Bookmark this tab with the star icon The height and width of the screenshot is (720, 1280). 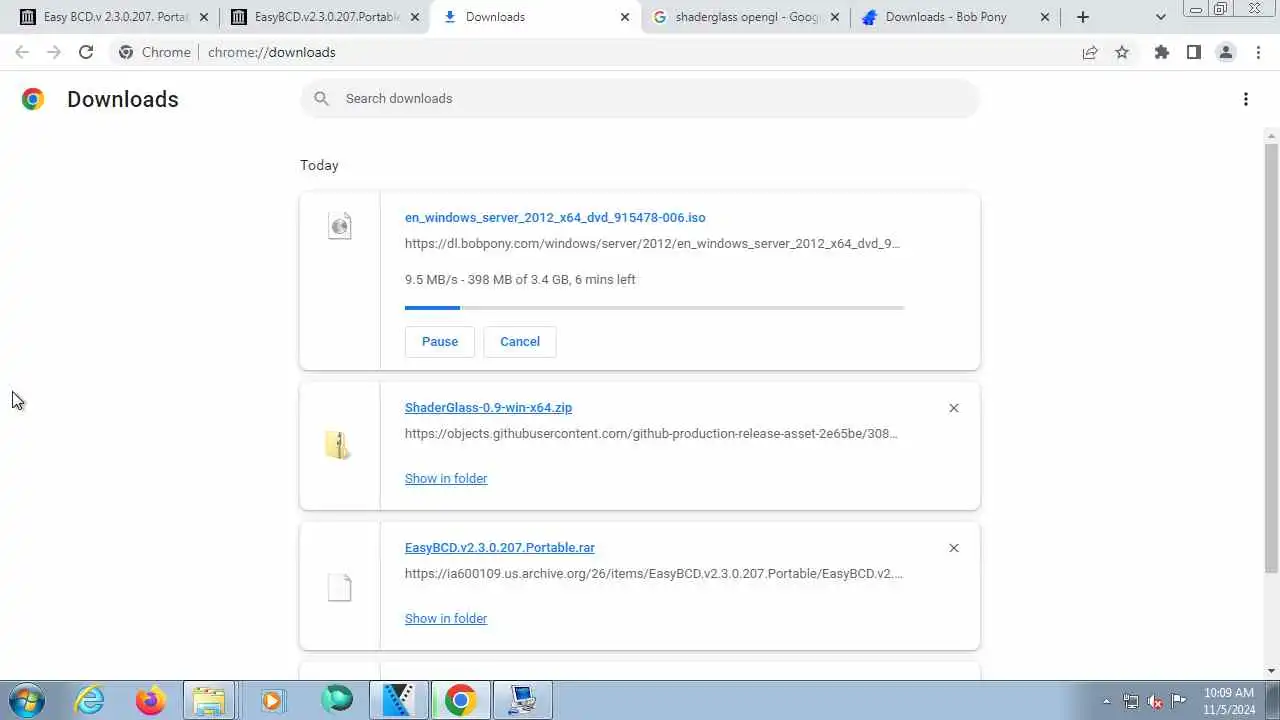[1122, 52]
